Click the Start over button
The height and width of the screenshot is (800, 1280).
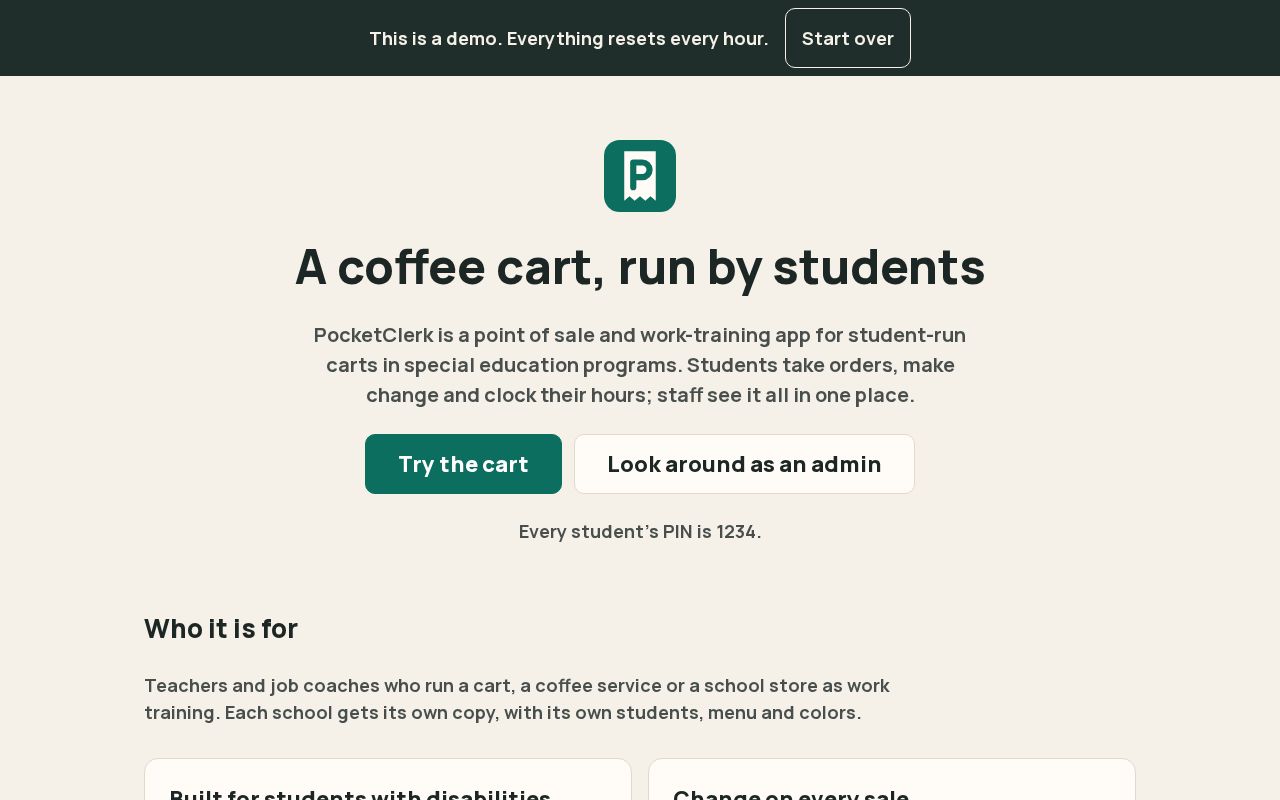coord(848,38)
